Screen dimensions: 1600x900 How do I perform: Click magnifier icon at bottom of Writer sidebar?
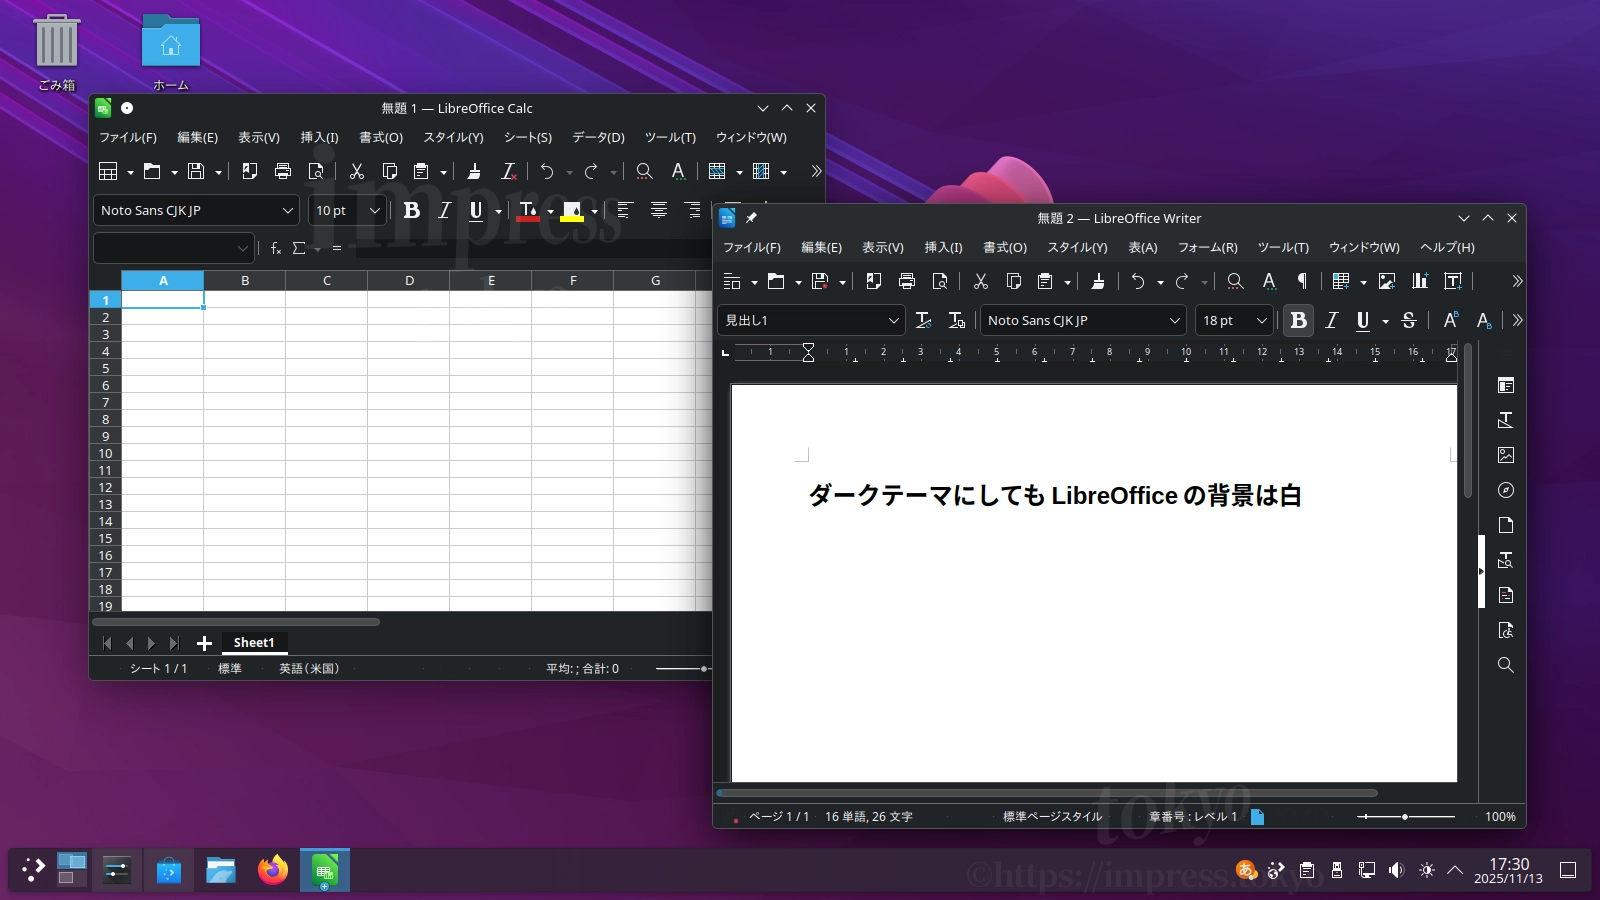(1506, 665)
